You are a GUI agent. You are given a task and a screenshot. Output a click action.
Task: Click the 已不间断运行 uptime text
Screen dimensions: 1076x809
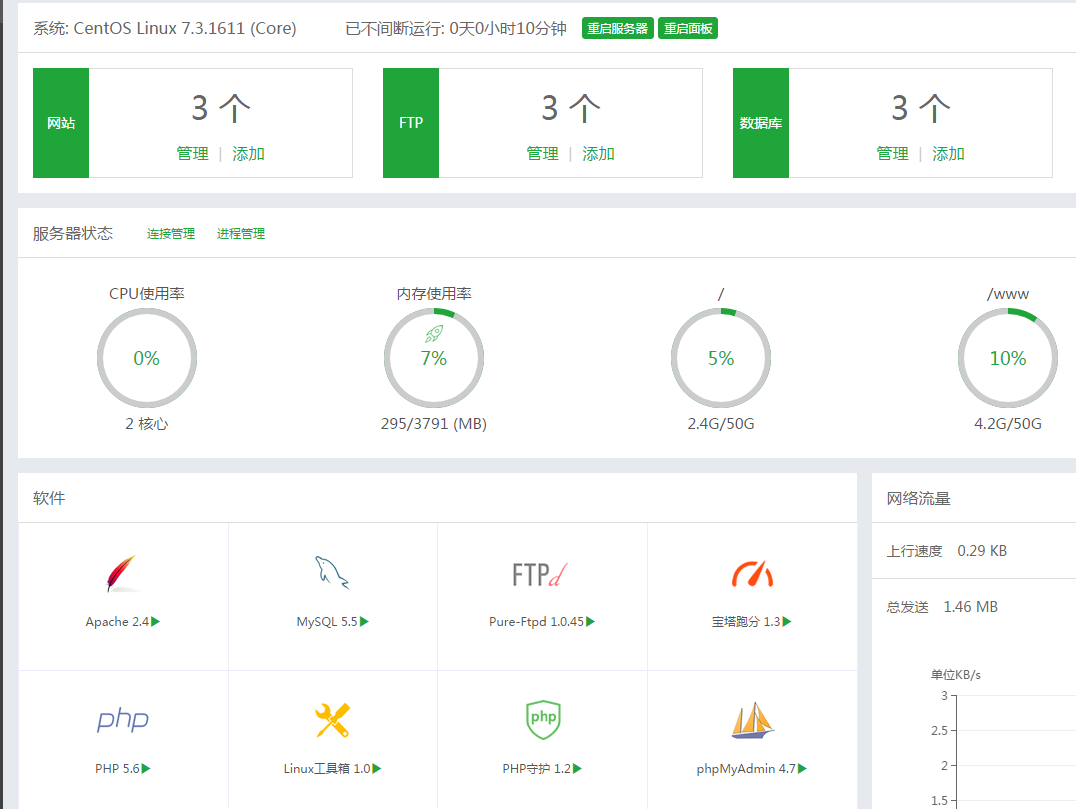click(456, 28)
